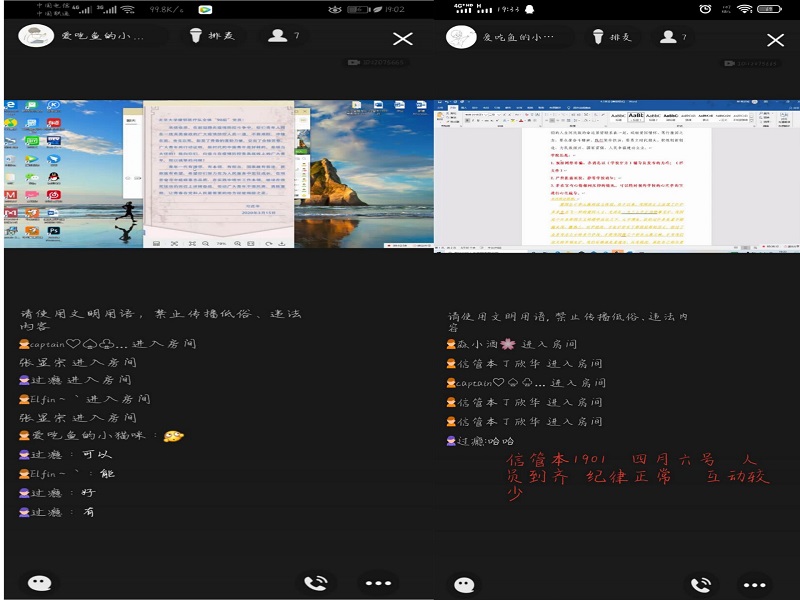Open chat bubble icon in right room
The width and height of the screenshot is (800, 600).
coord(464,585)
